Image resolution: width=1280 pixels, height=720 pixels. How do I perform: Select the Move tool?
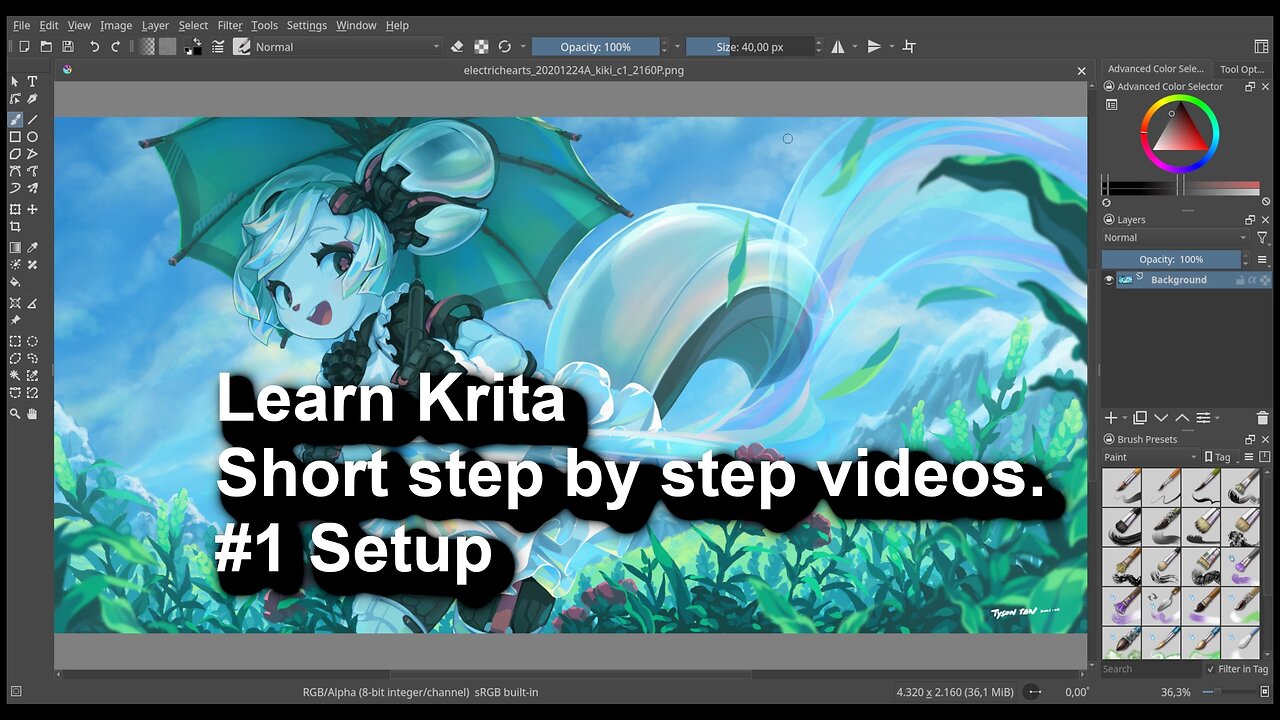(x=32, y=209)
